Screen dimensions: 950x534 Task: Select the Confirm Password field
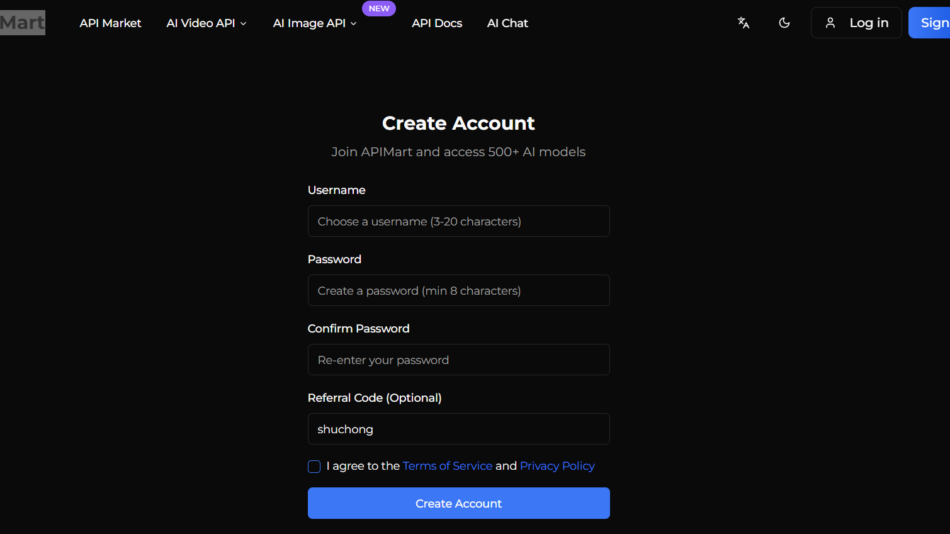pos(458,360)
